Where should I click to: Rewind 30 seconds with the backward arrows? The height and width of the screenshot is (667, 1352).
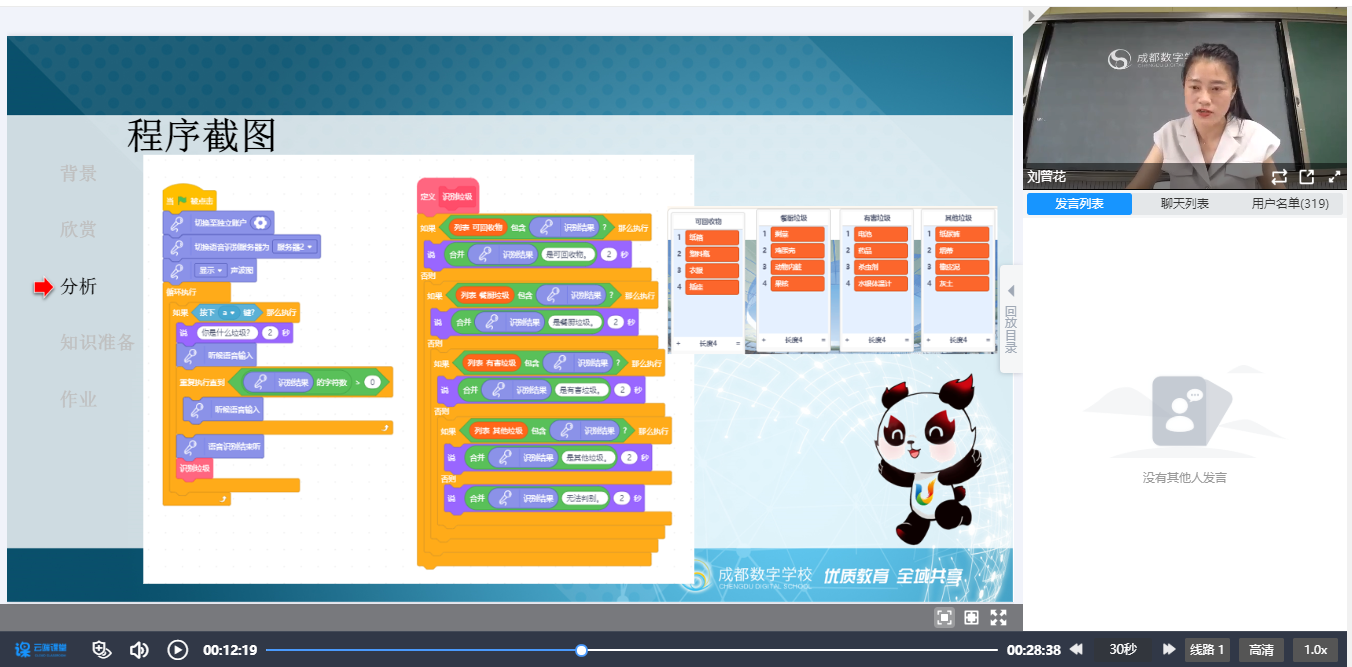(x=1076, y=650)
